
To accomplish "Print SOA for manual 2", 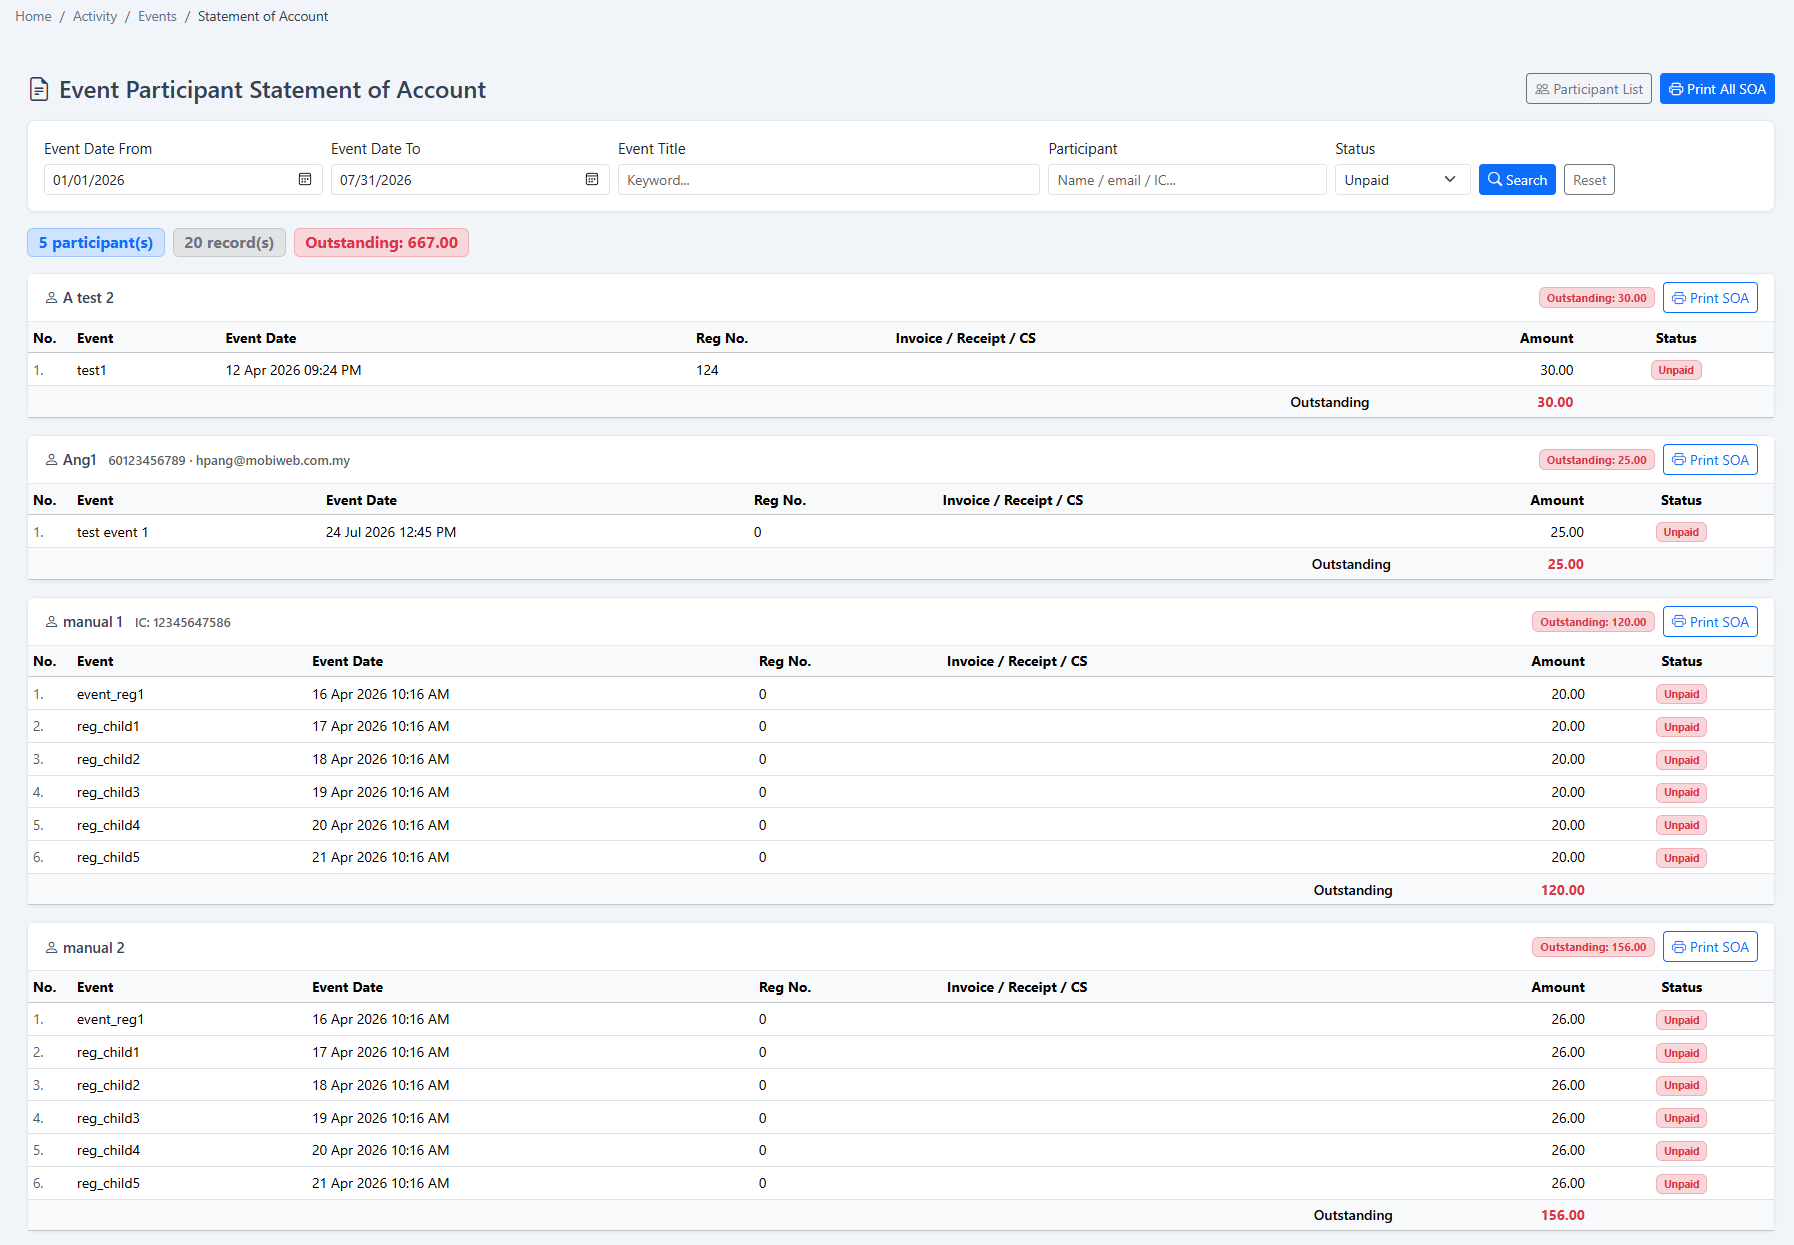I will point(1710,947).
